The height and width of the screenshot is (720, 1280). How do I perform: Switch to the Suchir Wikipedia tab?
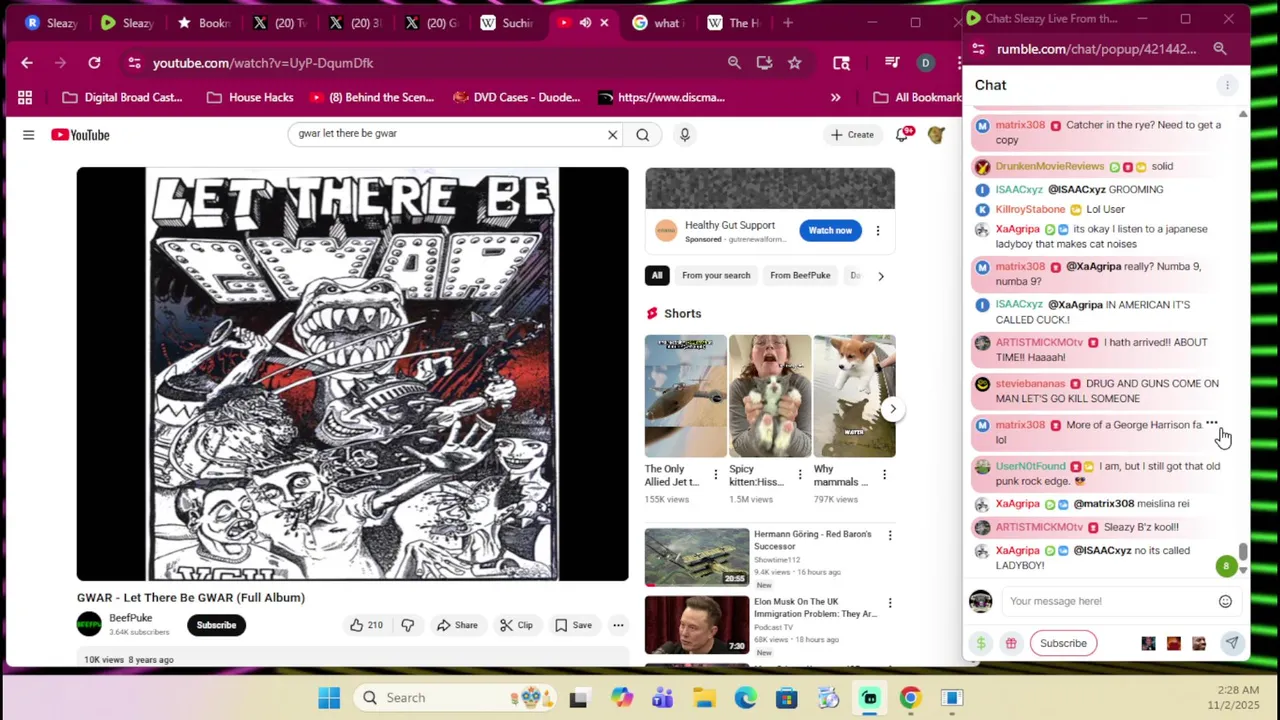pos(507,23)
